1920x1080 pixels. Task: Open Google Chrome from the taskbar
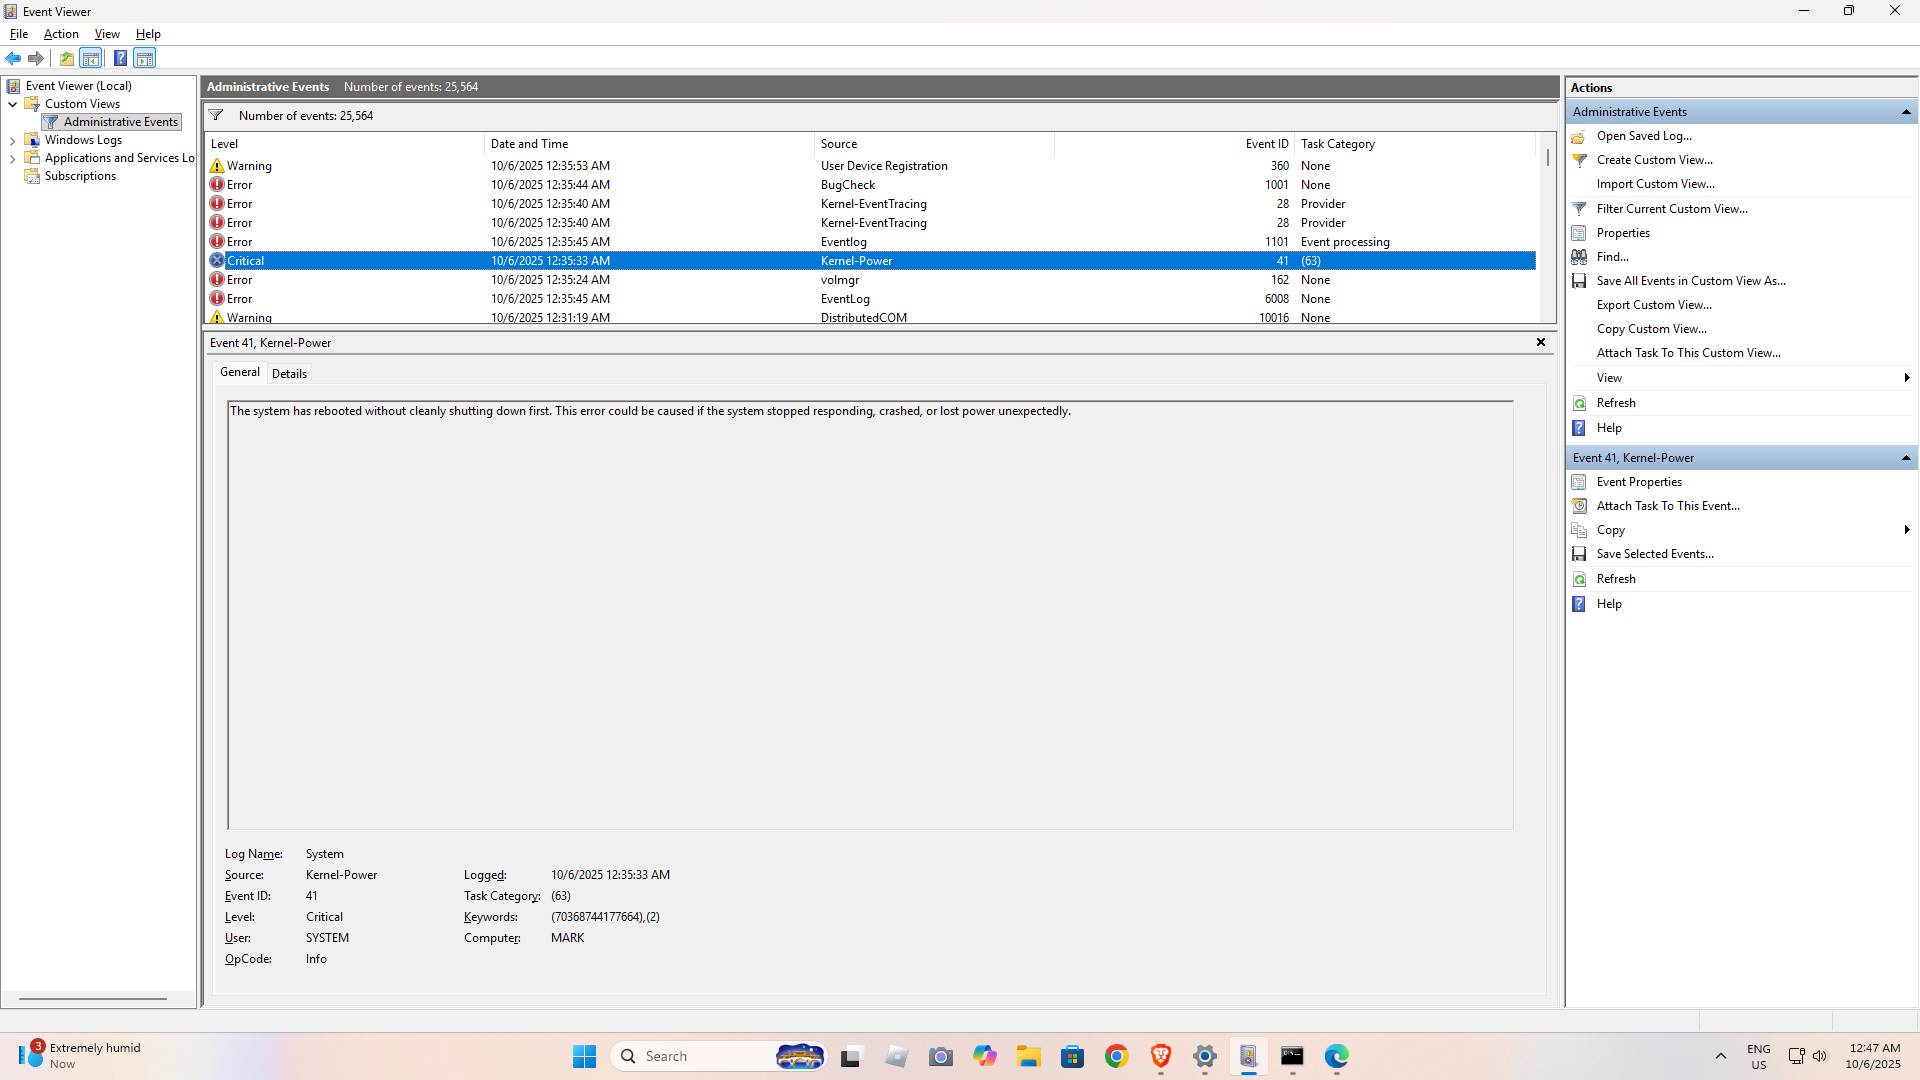1116,1057
